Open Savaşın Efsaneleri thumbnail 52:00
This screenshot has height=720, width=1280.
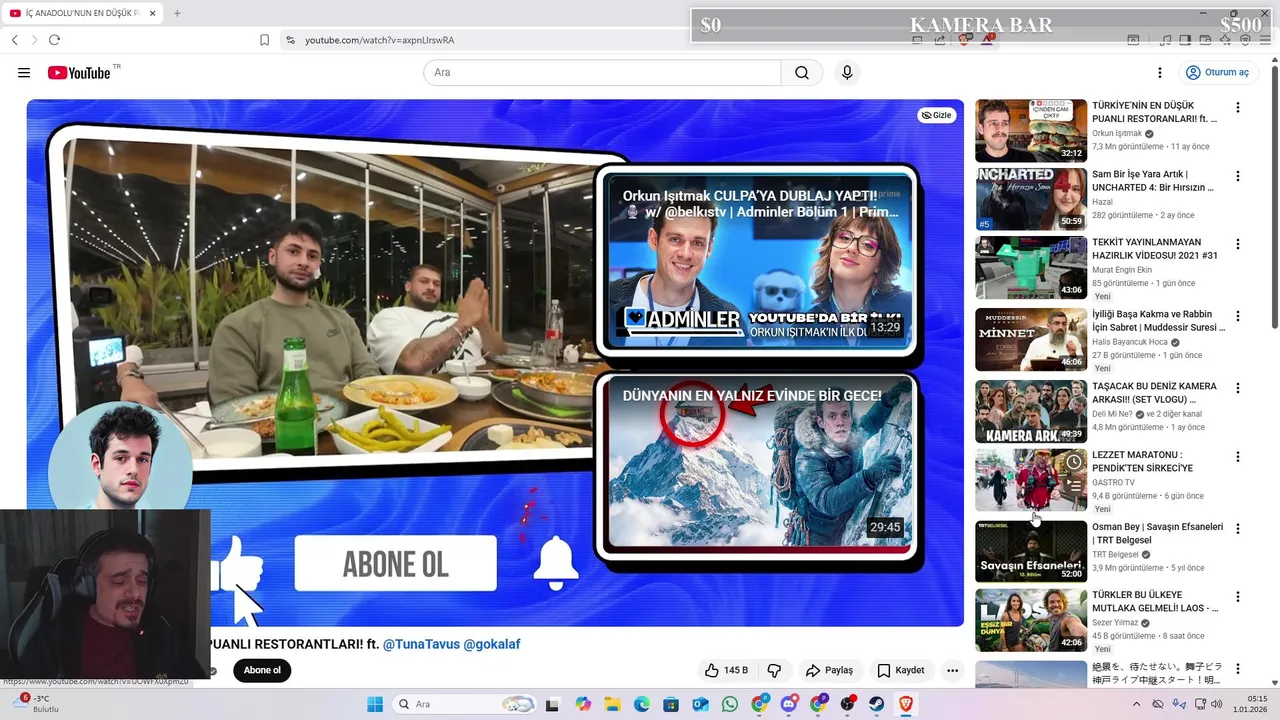(x=1031, y=551)
